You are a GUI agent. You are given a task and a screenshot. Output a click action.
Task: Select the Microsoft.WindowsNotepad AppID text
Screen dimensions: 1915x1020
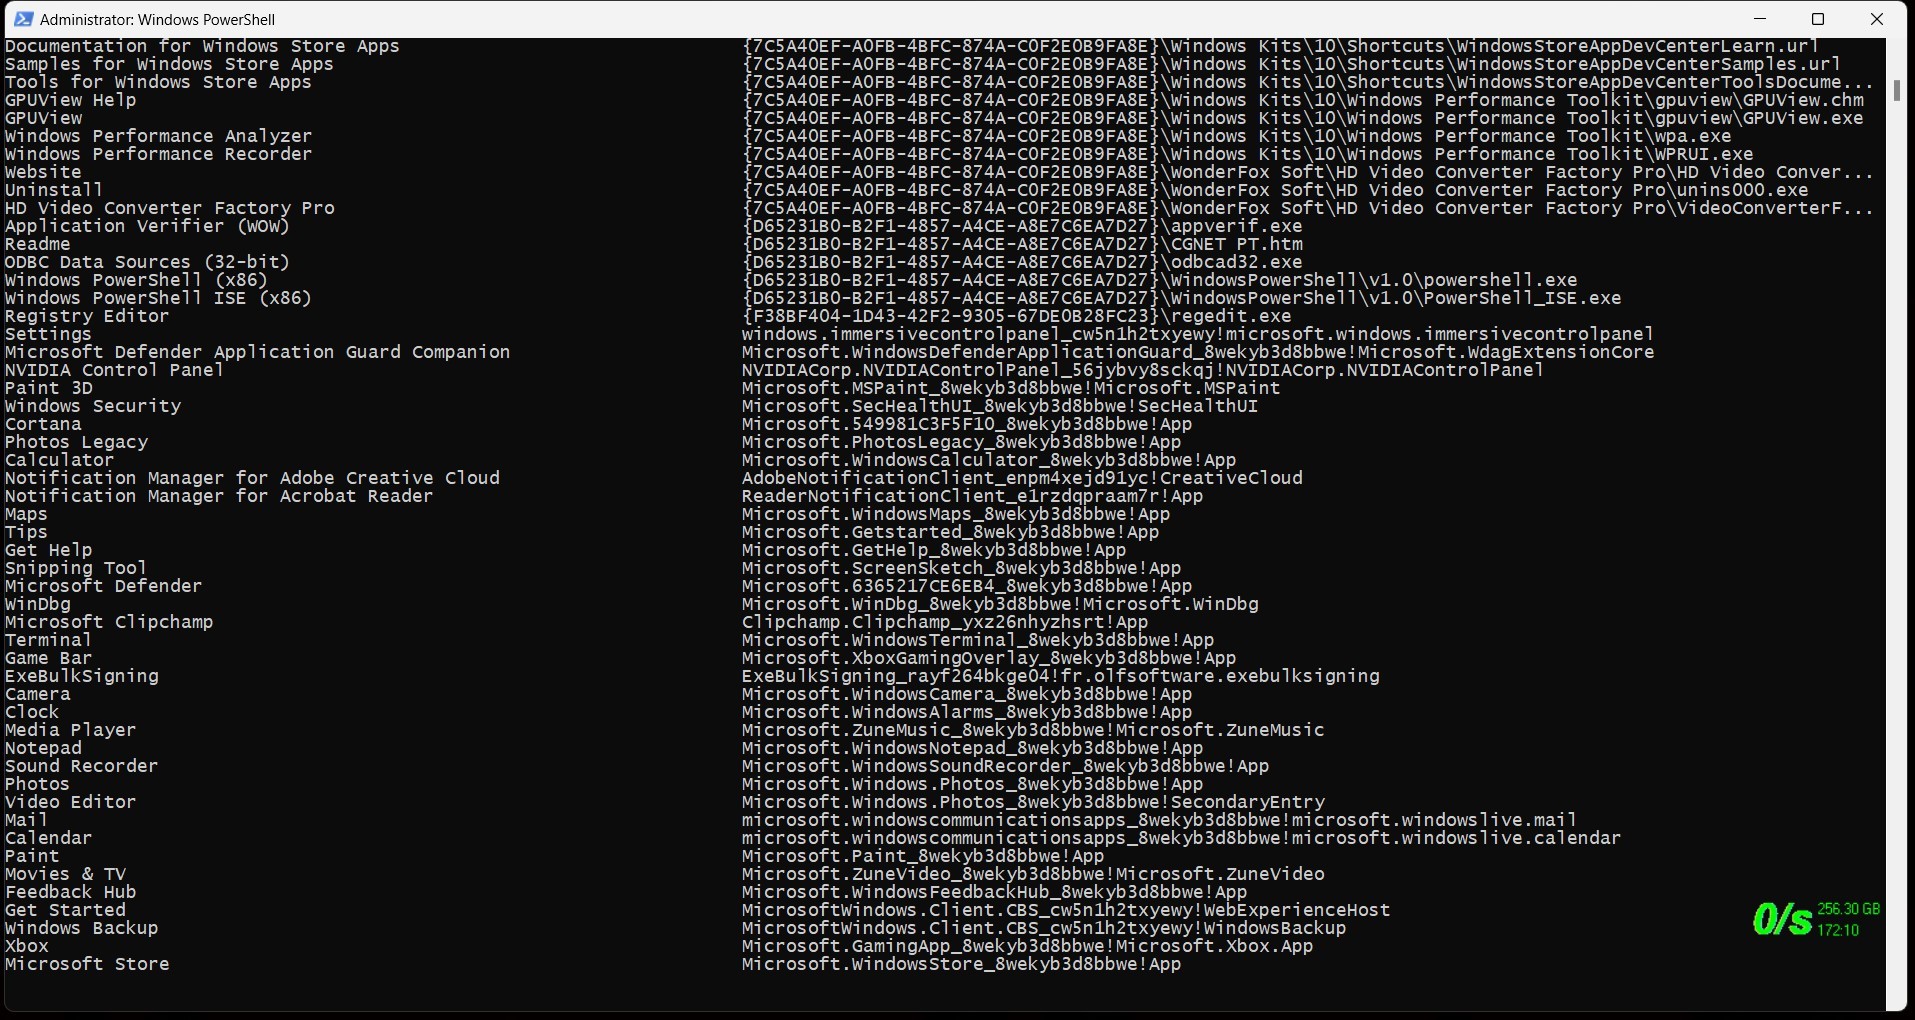point(973,748)
